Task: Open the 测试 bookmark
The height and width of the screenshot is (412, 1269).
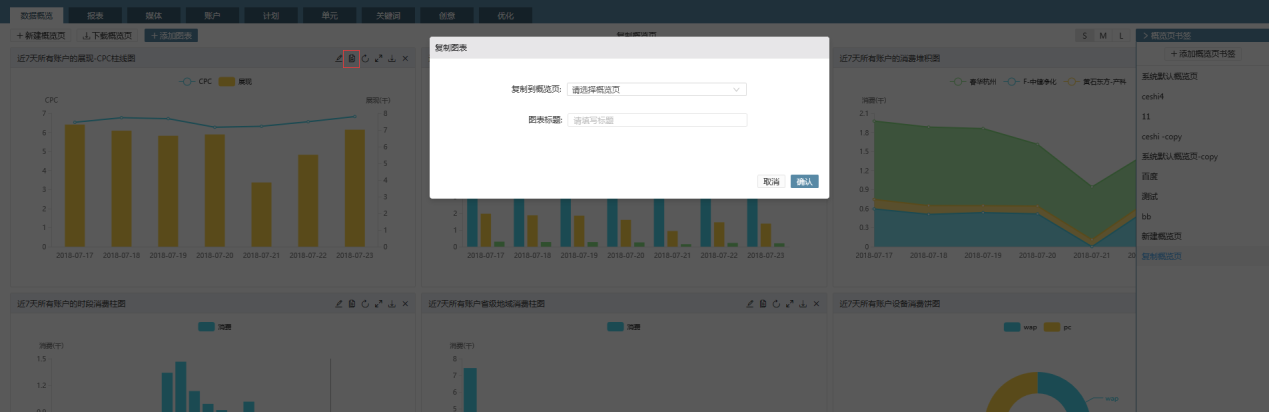Action: [1148, 196]
